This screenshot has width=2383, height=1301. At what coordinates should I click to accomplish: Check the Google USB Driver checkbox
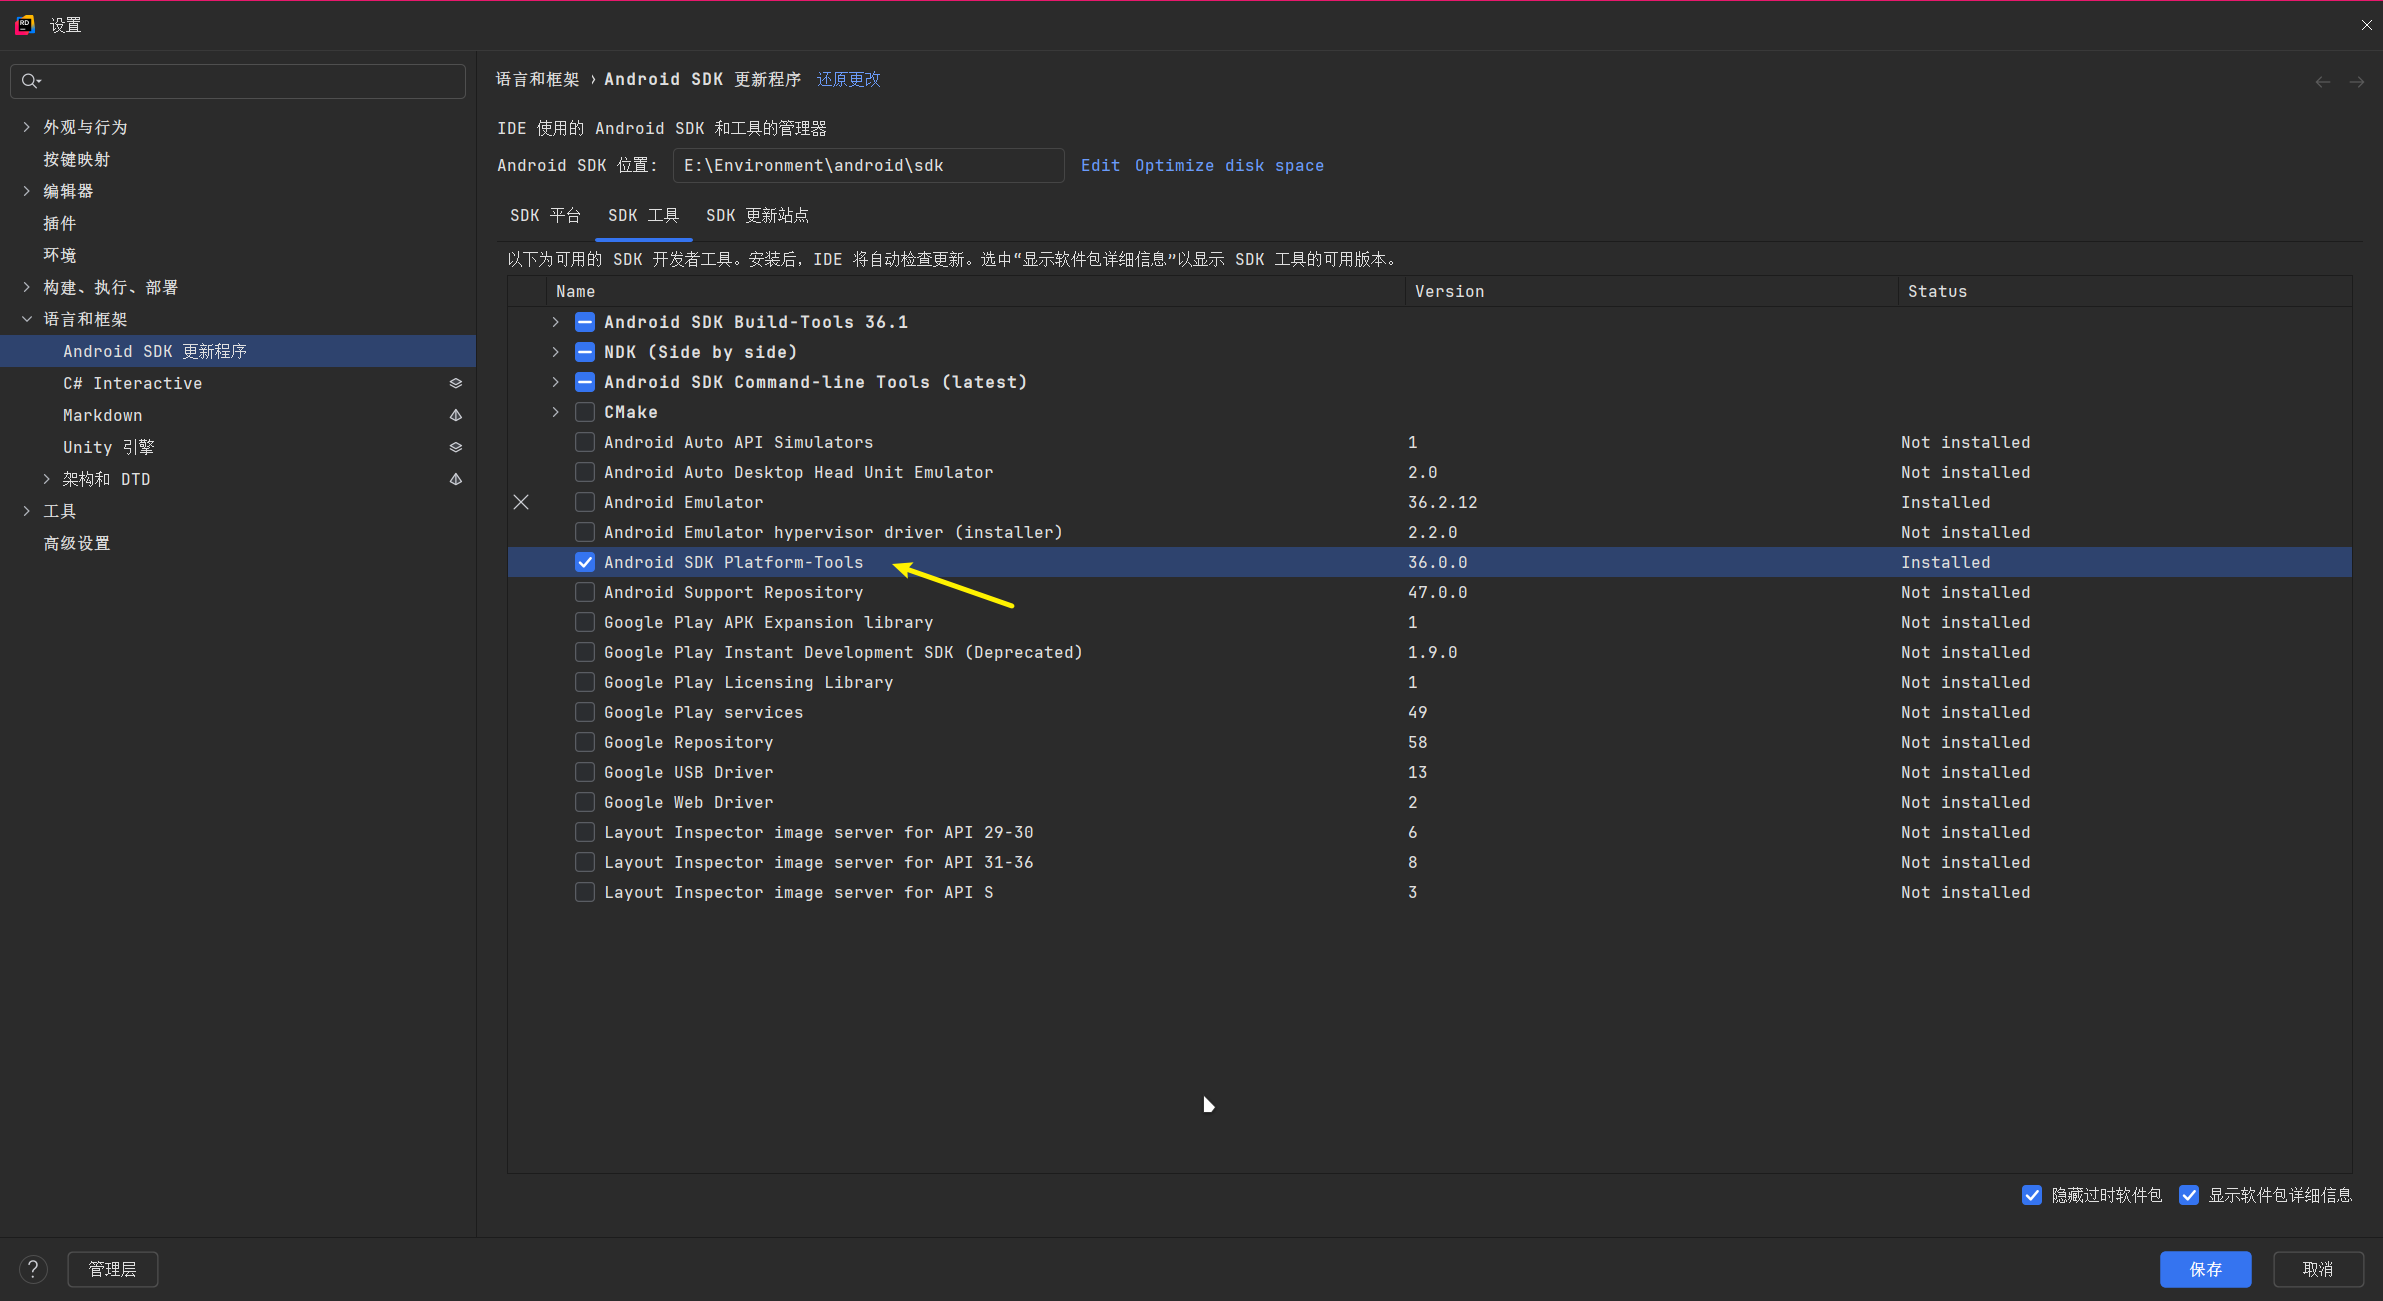pos(585,772)
